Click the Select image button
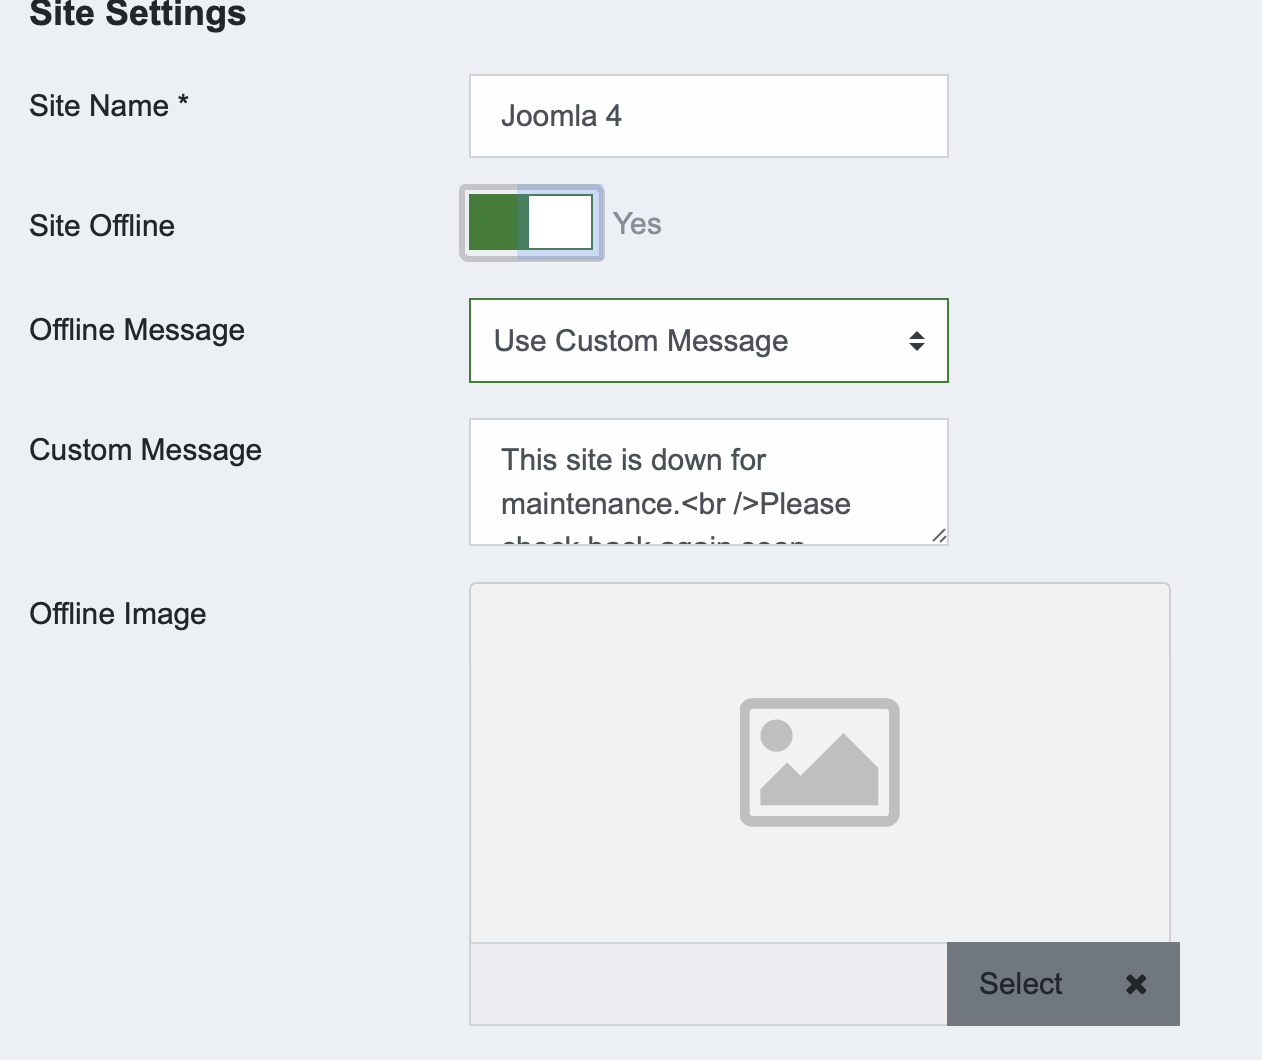The image size is (1262, 1060). point(1020,984)
